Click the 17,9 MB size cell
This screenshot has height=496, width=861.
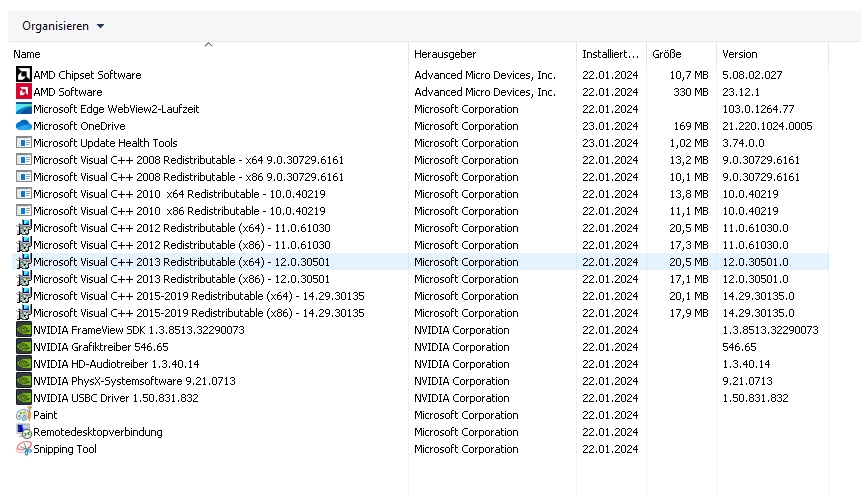pyautogui.click(x=689, y=313)
